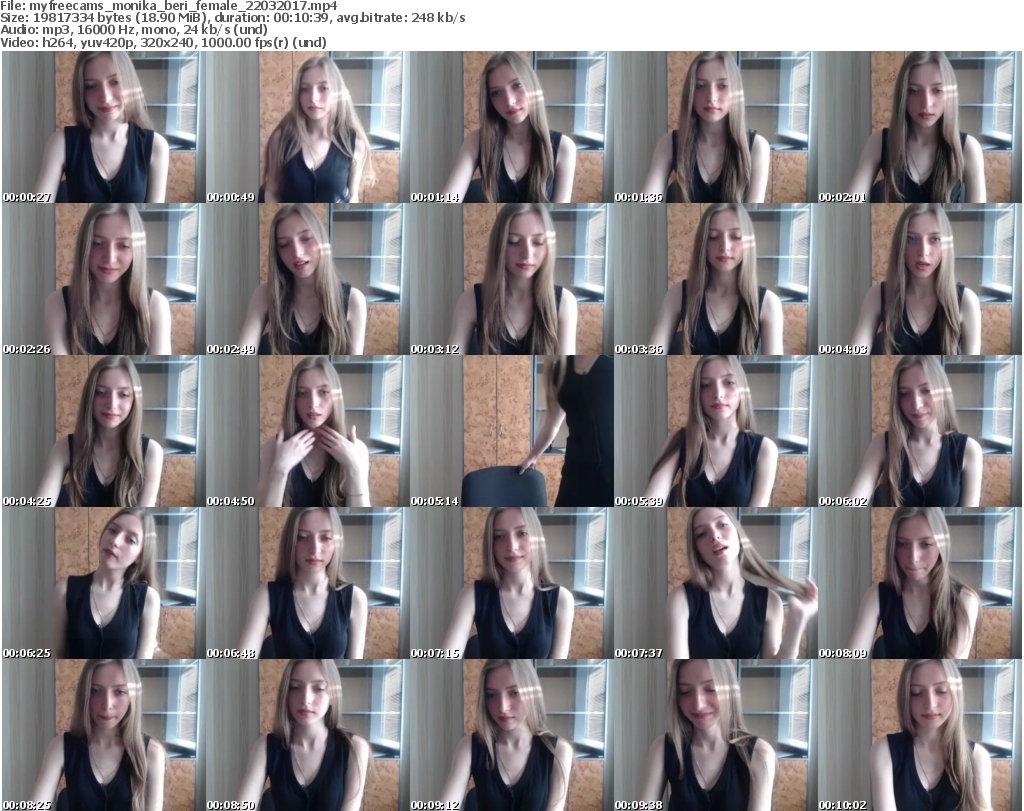
Task: Select the frame marked 00:06:02
Action: click(919, 432)
